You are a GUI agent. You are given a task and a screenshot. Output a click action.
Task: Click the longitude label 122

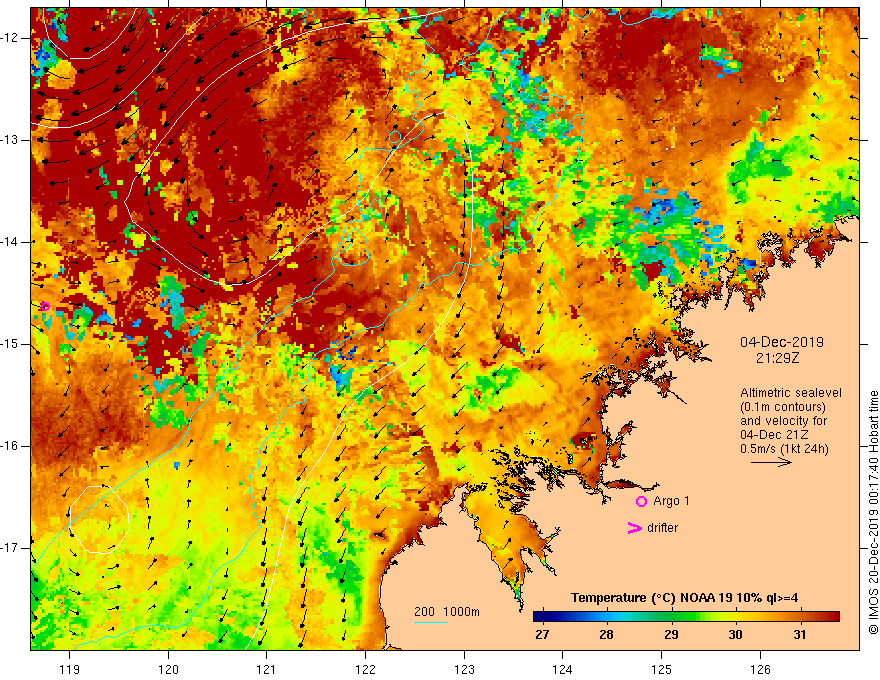[365, 669]
